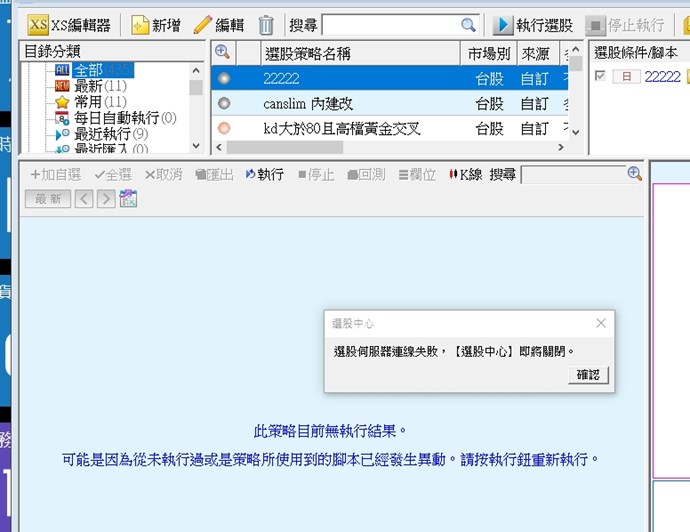This screenshot has height=532, width=690.
Task: Open the calendar date picker icon
Action: pyautogui.click(x=128, y=198)
